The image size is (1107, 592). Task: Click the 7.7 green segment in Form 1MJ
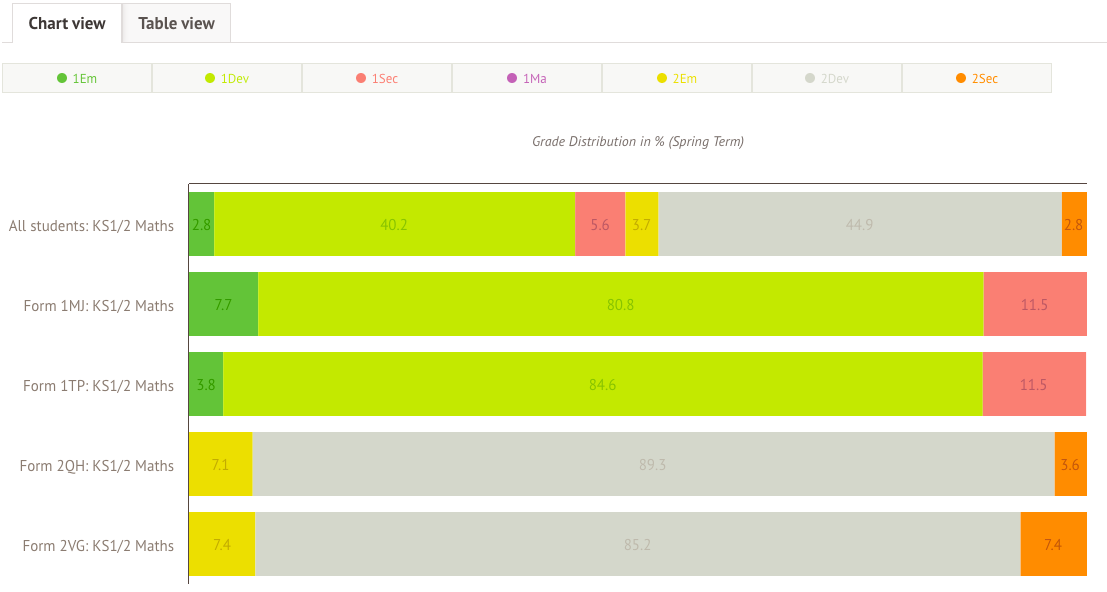tap(223, 304)
